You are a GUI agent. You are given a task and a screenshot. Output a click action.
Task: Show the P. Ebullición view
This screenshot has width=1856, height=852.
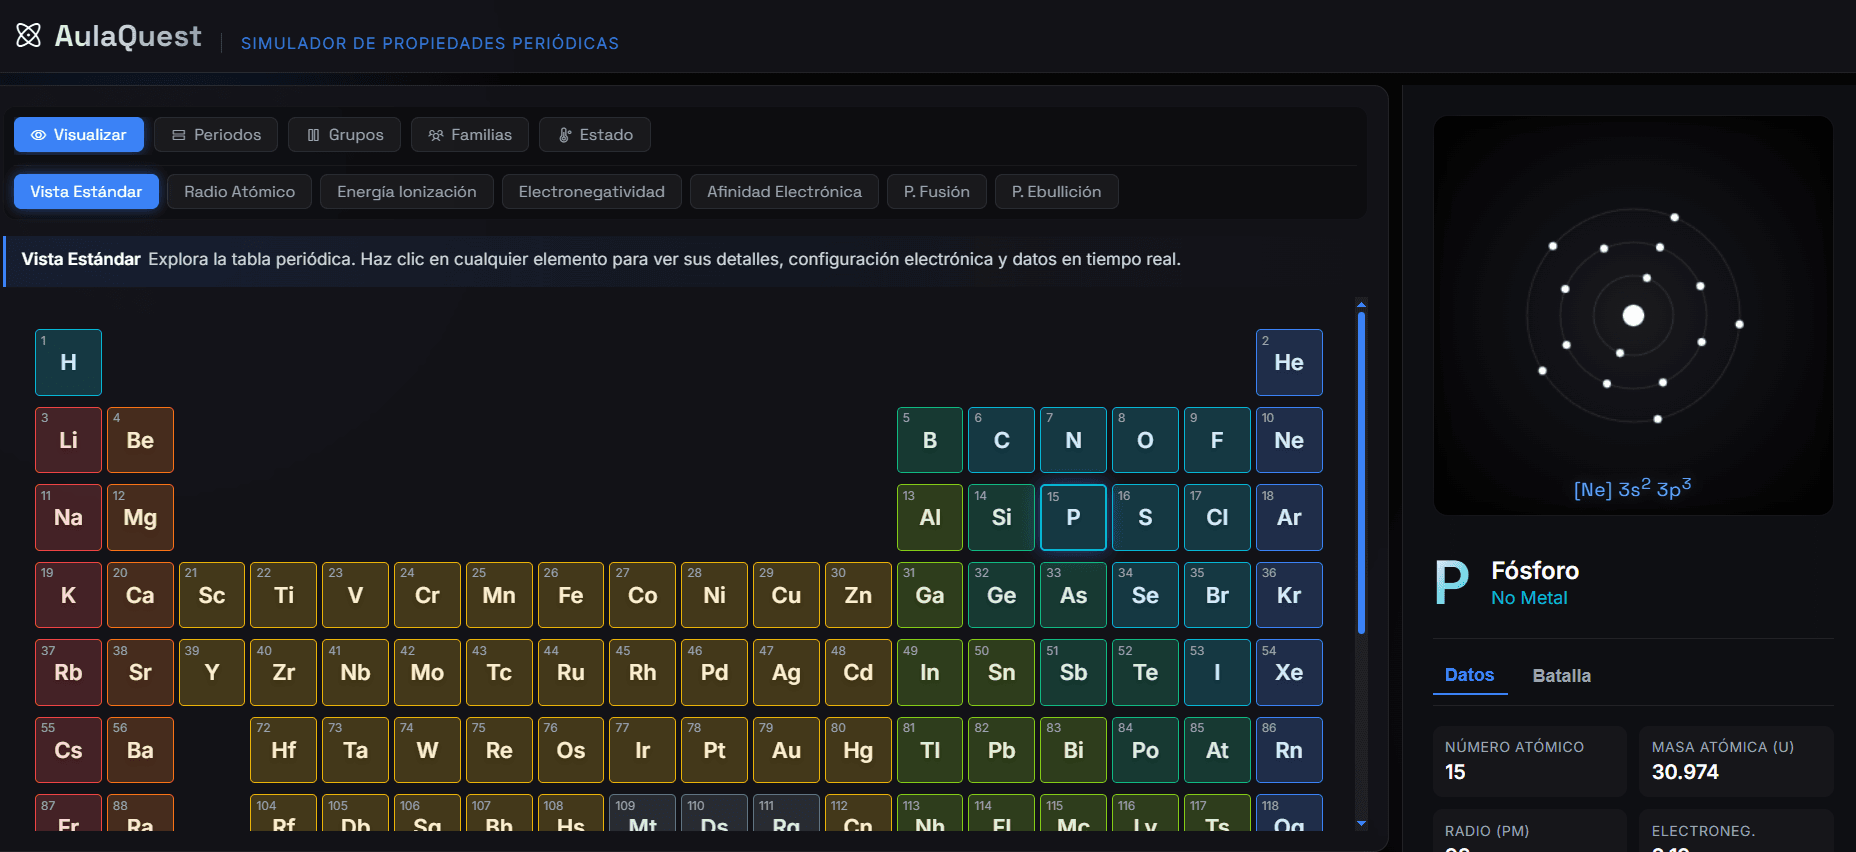click(1057, 192)
